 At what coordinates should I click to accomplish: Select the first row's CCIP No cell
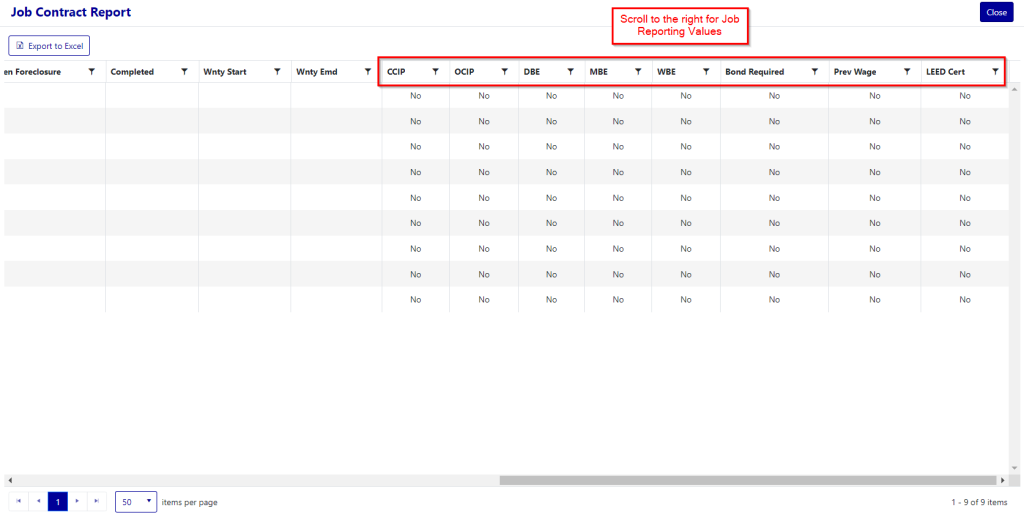[415, 96]
